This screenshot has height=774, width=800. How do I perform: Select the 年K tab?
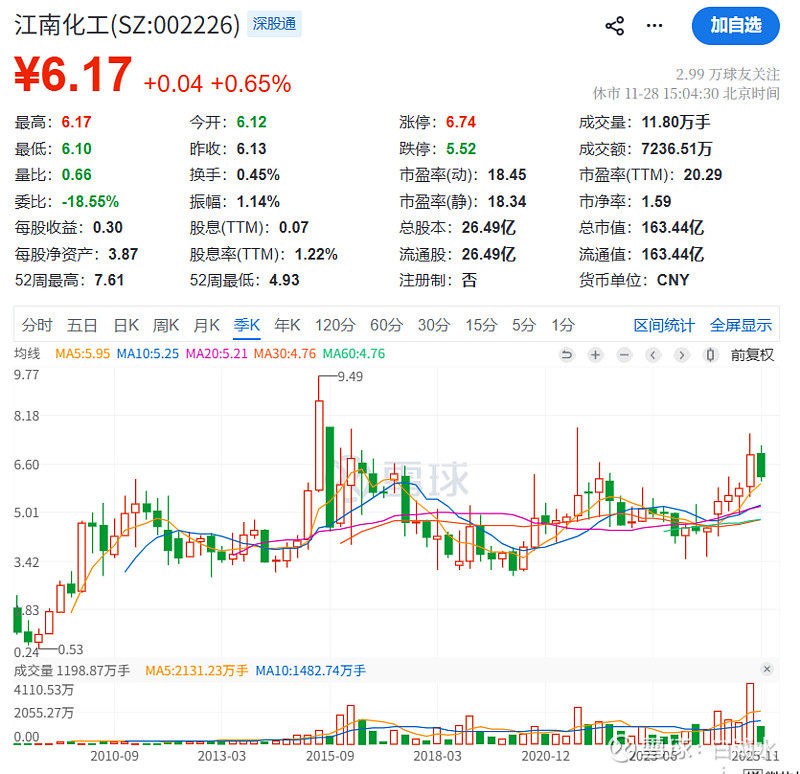click(287, 325)
